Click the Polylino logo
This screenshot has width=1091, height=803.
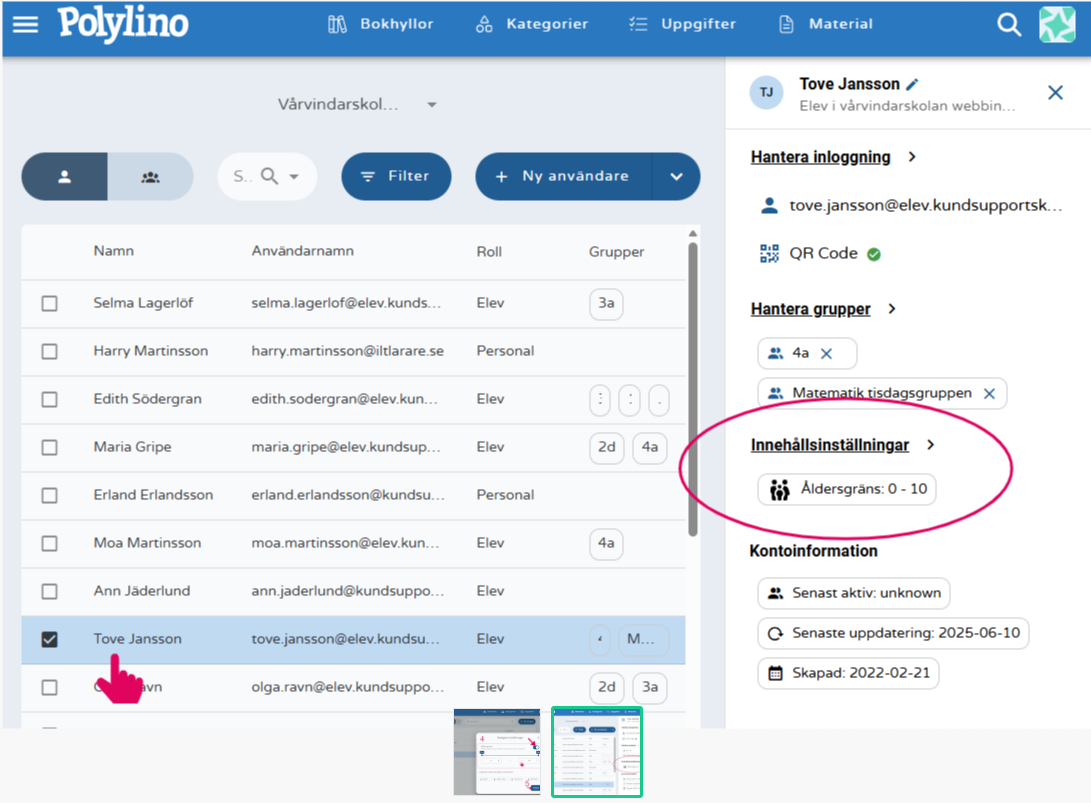click(123, 24)
